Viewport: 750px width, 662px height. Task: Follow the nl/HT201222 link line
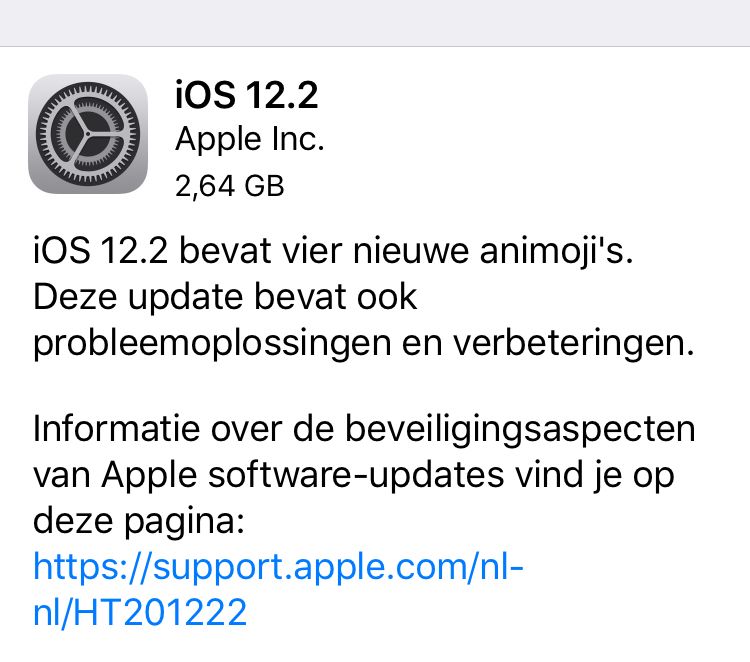coord(140,612)
